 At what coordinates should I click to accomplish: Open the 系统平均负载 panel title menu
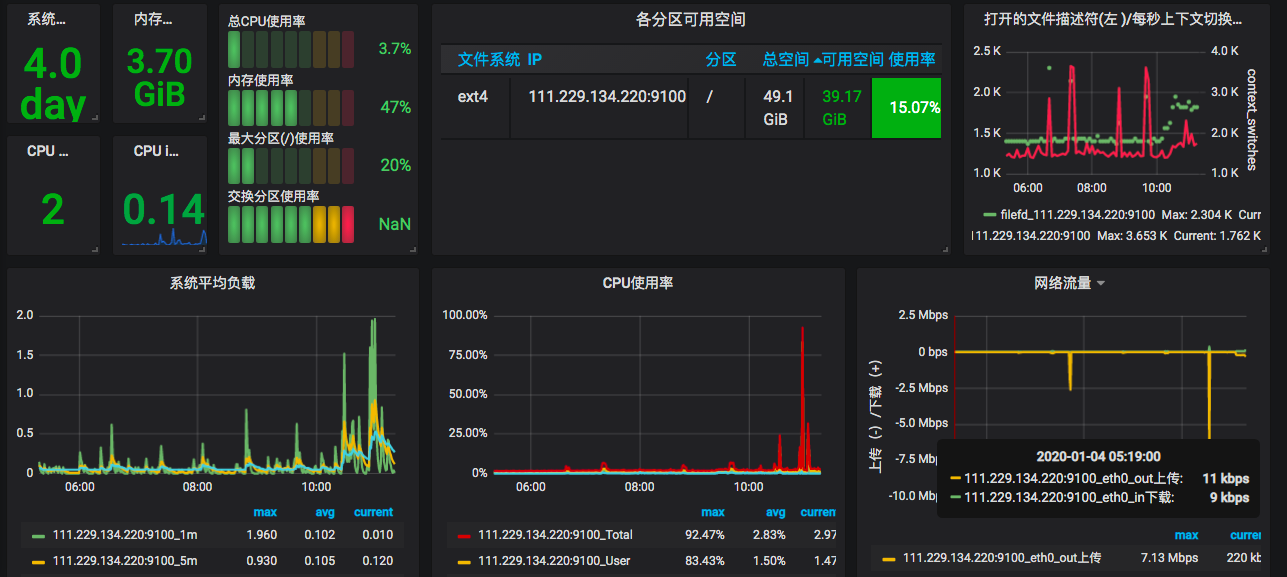[212, 284]
